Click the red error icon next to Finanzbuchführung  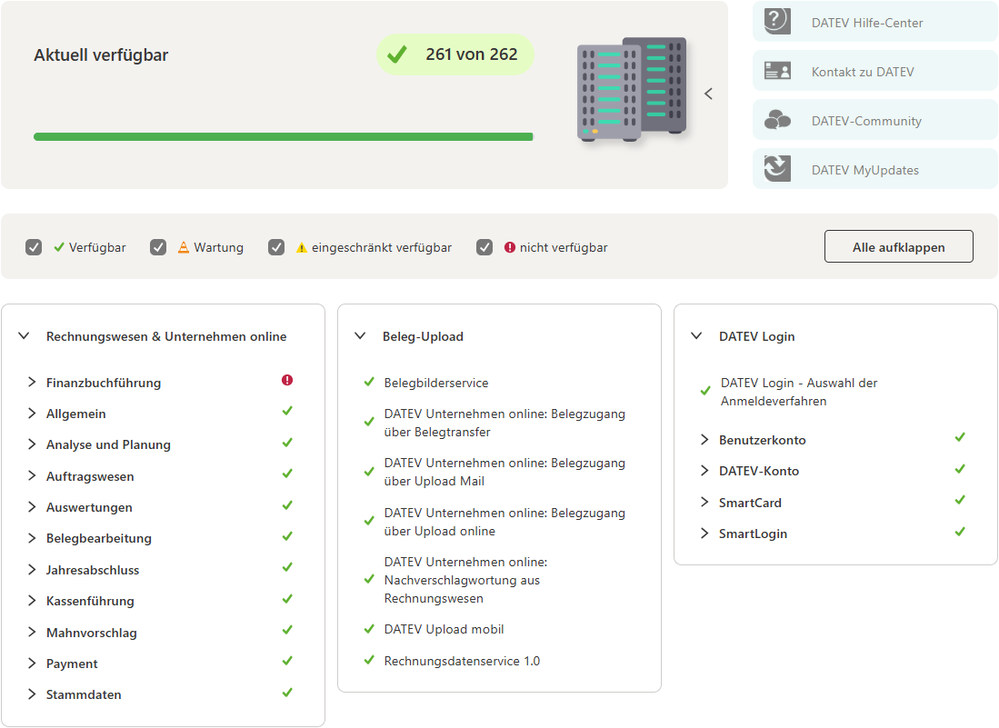click(287, 380)
